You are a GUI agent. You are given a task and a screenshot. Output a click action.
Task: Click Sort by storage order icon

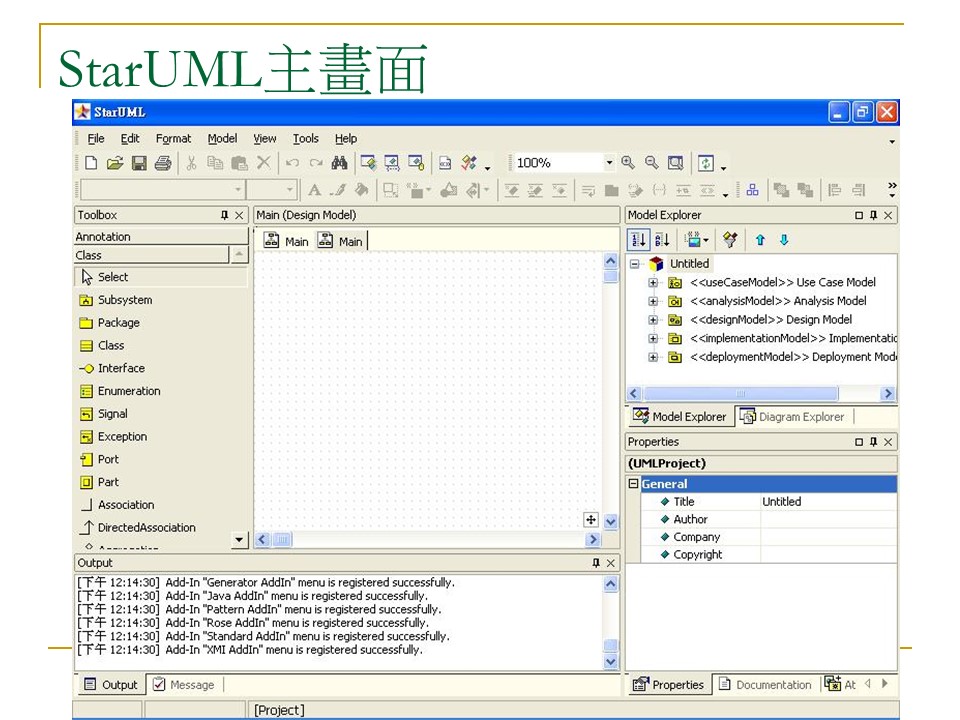click(x=638, y=240)
